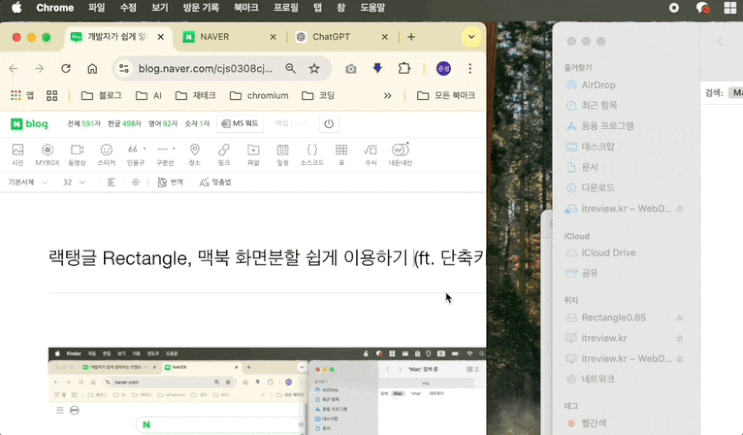Open MYBOX from the editor toolbar
This screenshot has width=743, height=435.
click(47, 154)
